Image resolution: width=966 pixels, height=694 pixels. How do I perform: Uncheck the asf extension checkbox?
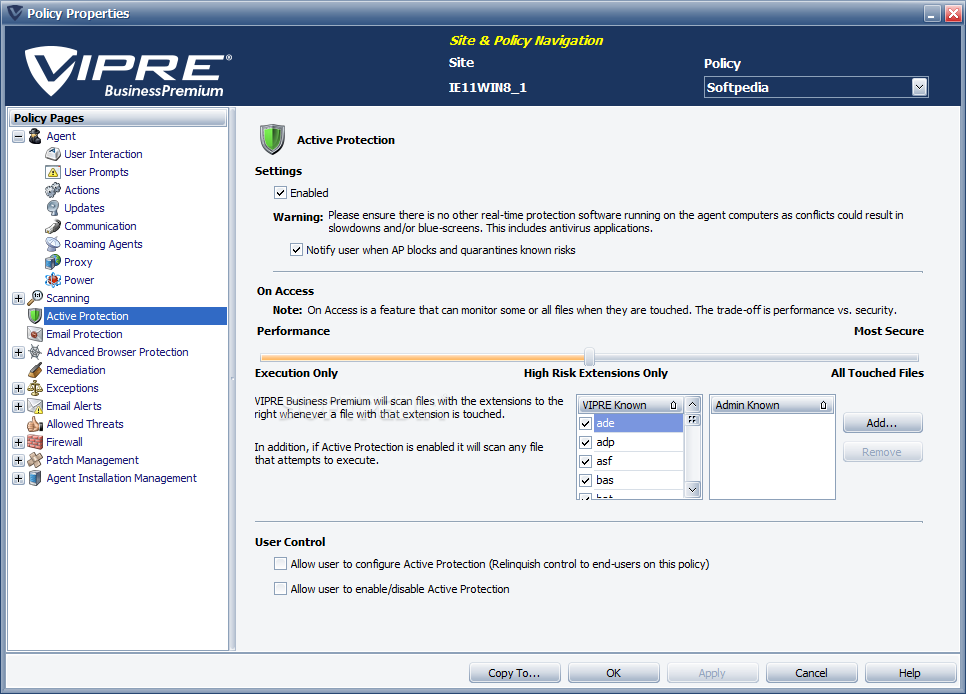click(586, 462)
